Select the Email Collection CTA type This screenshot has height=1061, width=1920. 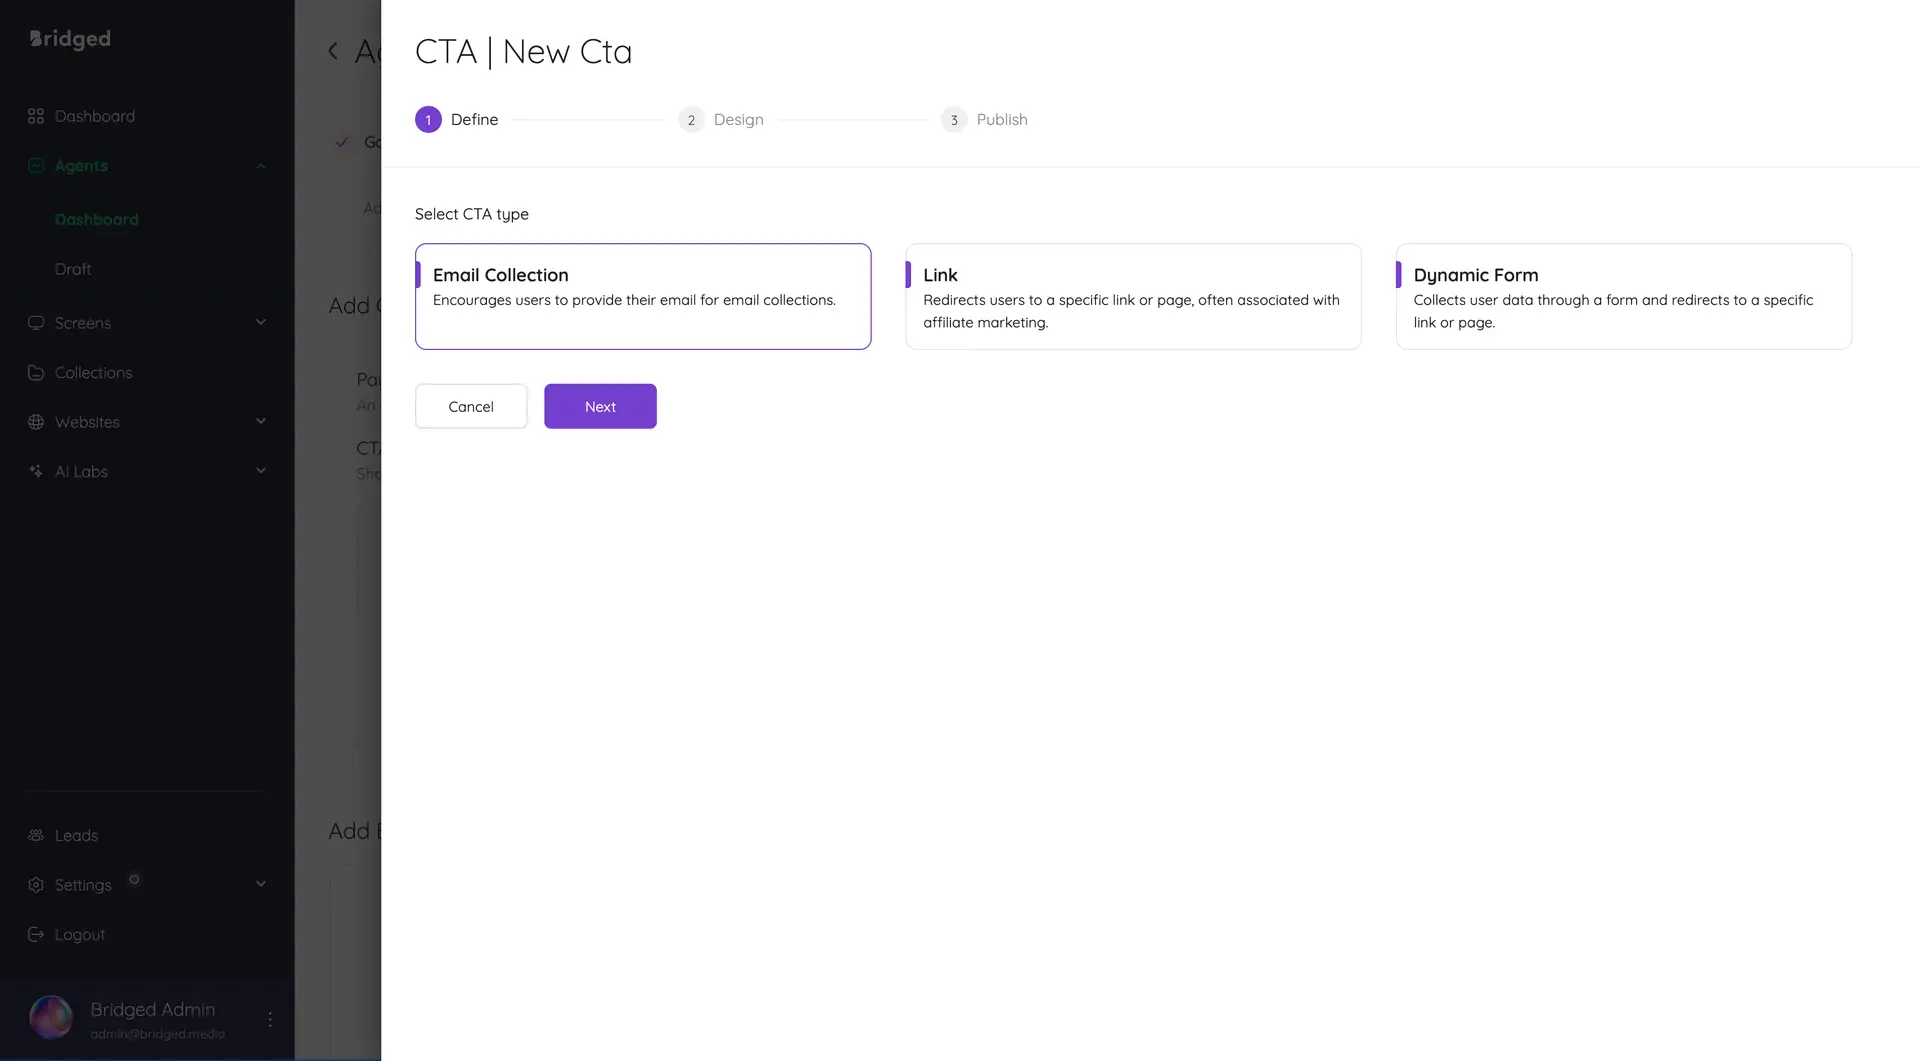click(x=643, y=296)
